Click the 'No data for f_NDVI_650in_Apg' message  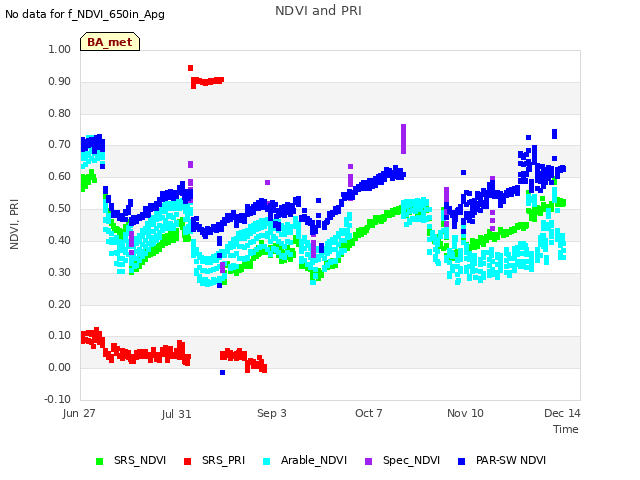point(85,14)
